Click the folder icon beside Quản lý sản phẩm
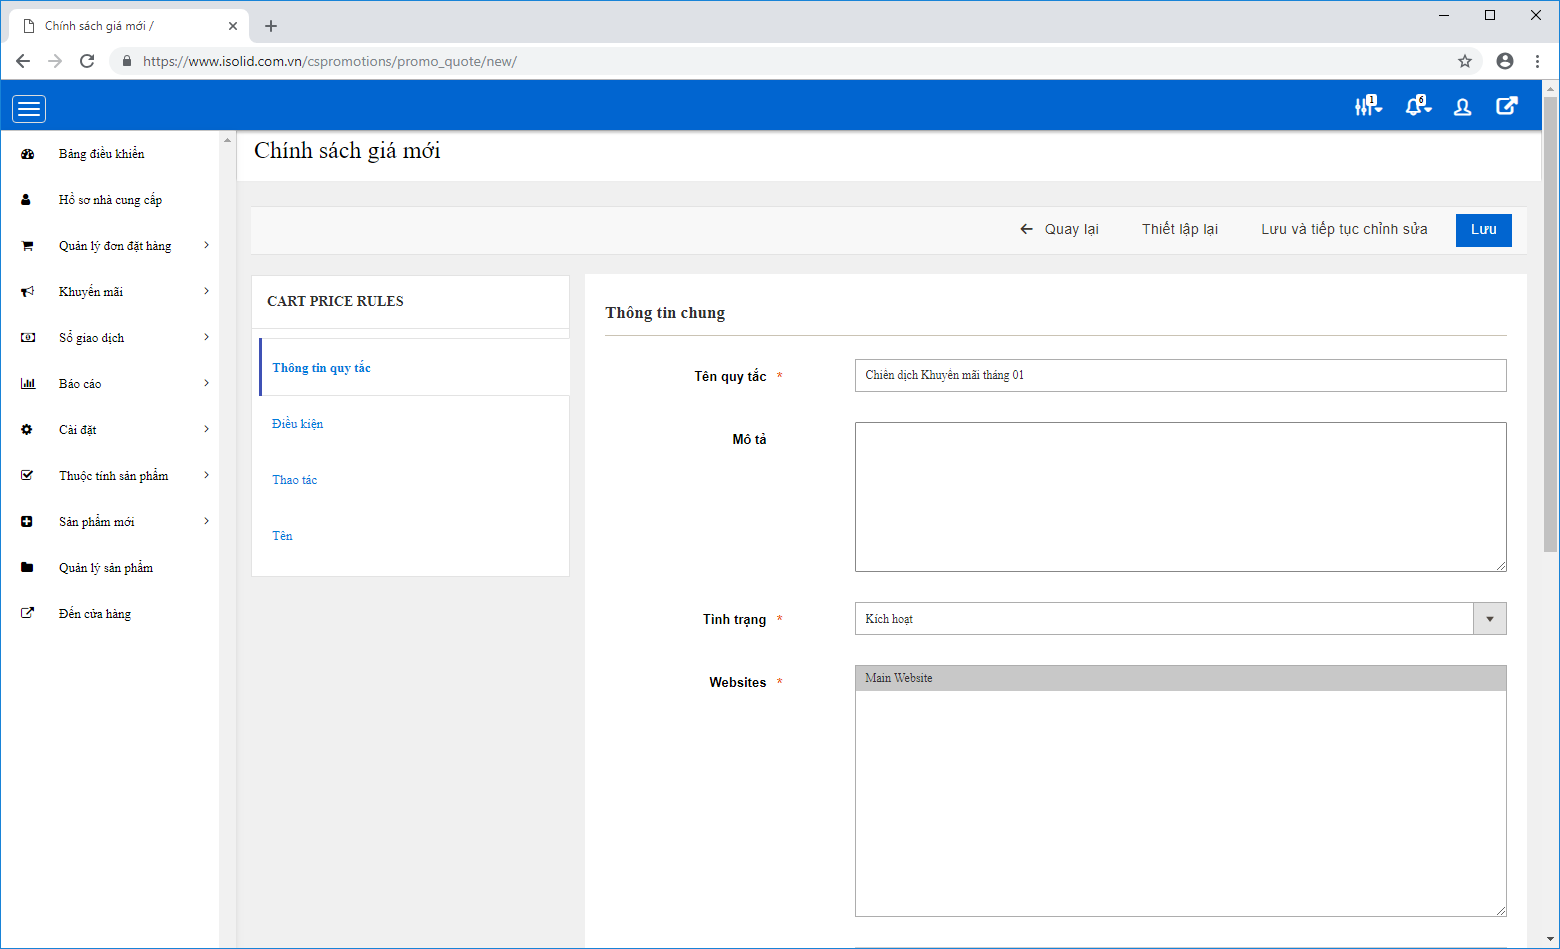 (27, 568)
